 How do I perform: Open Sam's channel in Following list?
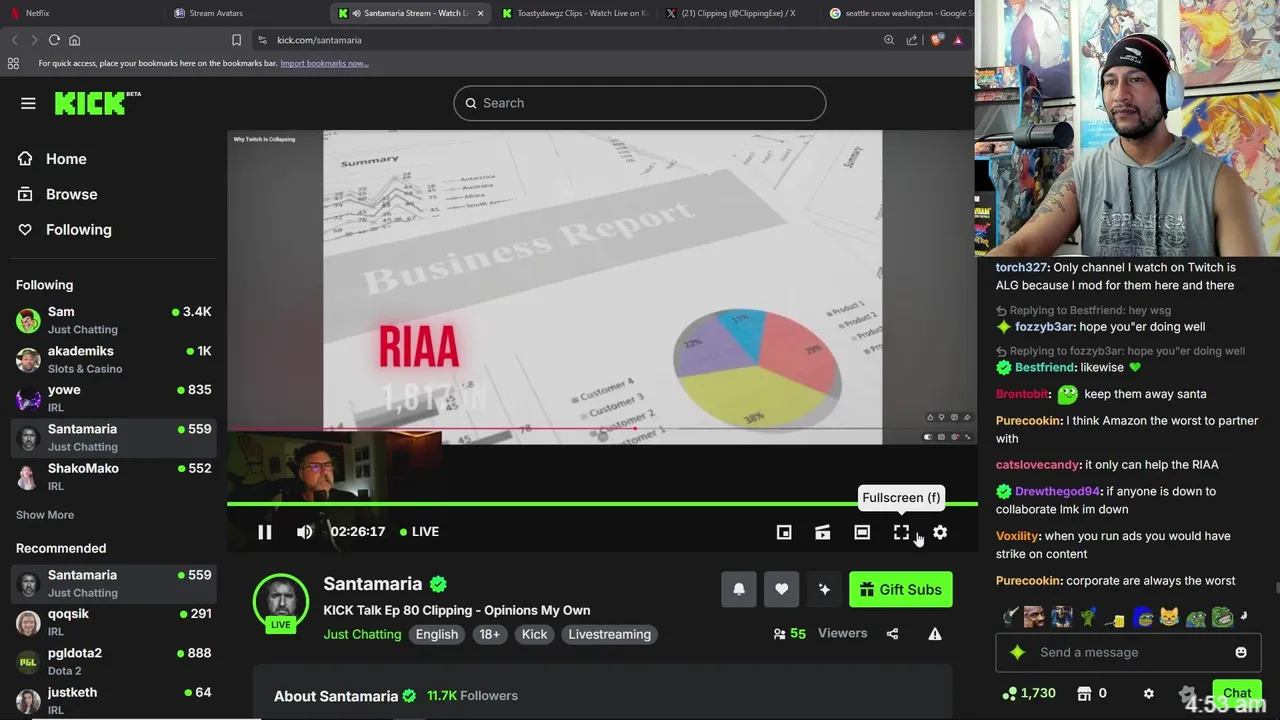(x=113, y=320)
